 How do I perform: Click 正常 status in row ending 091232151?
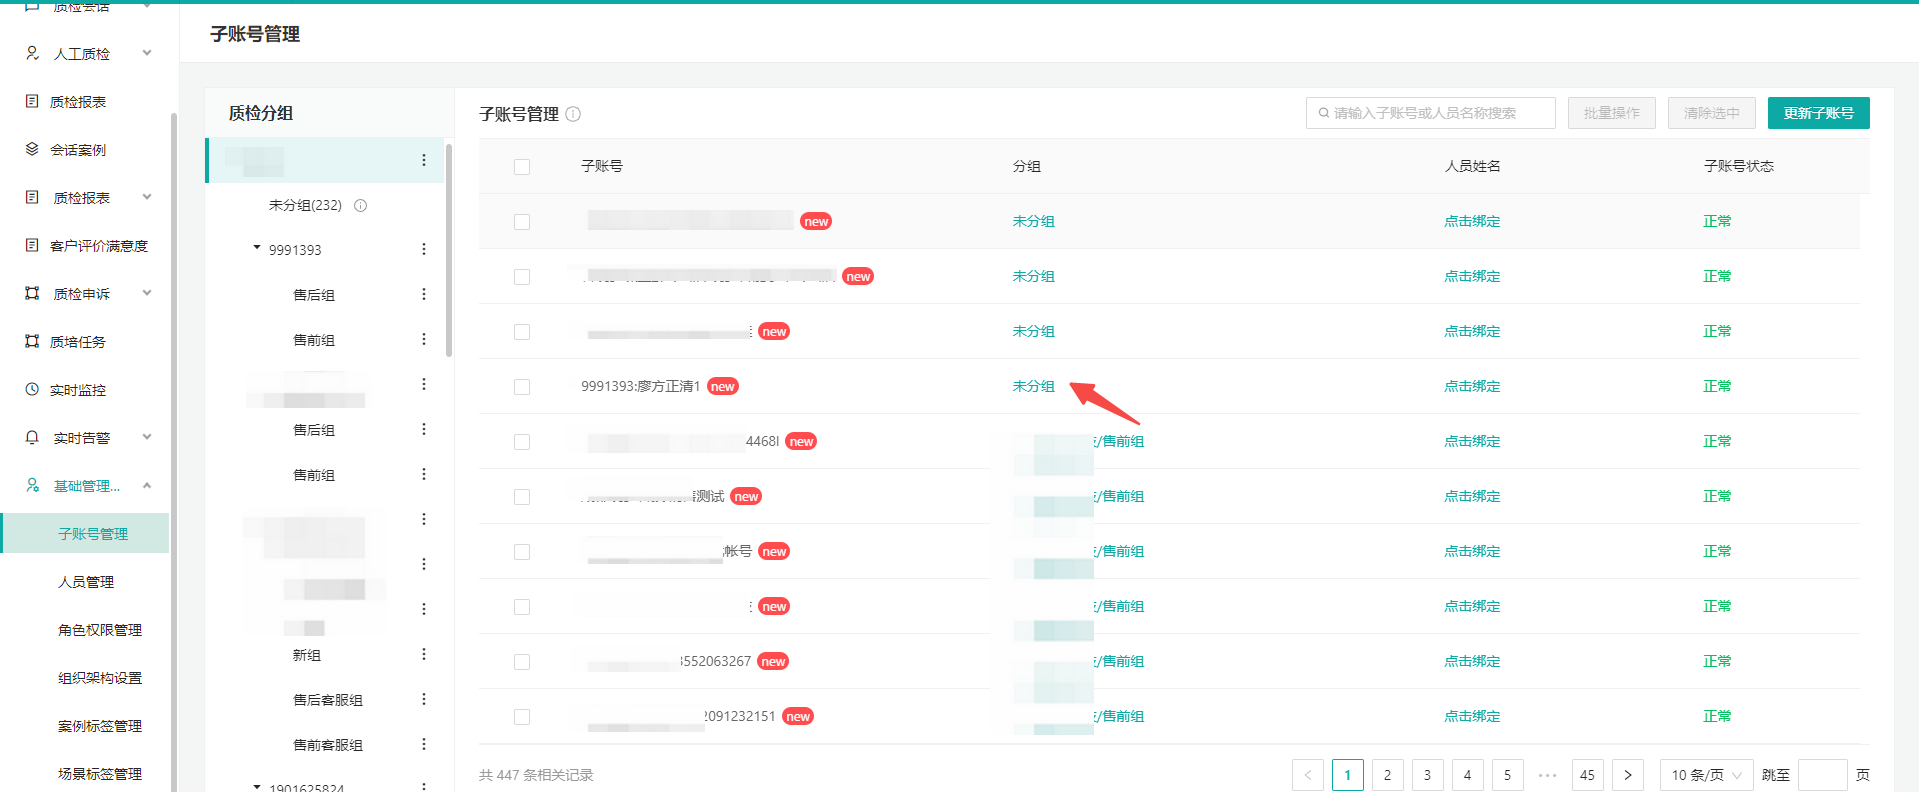point(1717,716)
